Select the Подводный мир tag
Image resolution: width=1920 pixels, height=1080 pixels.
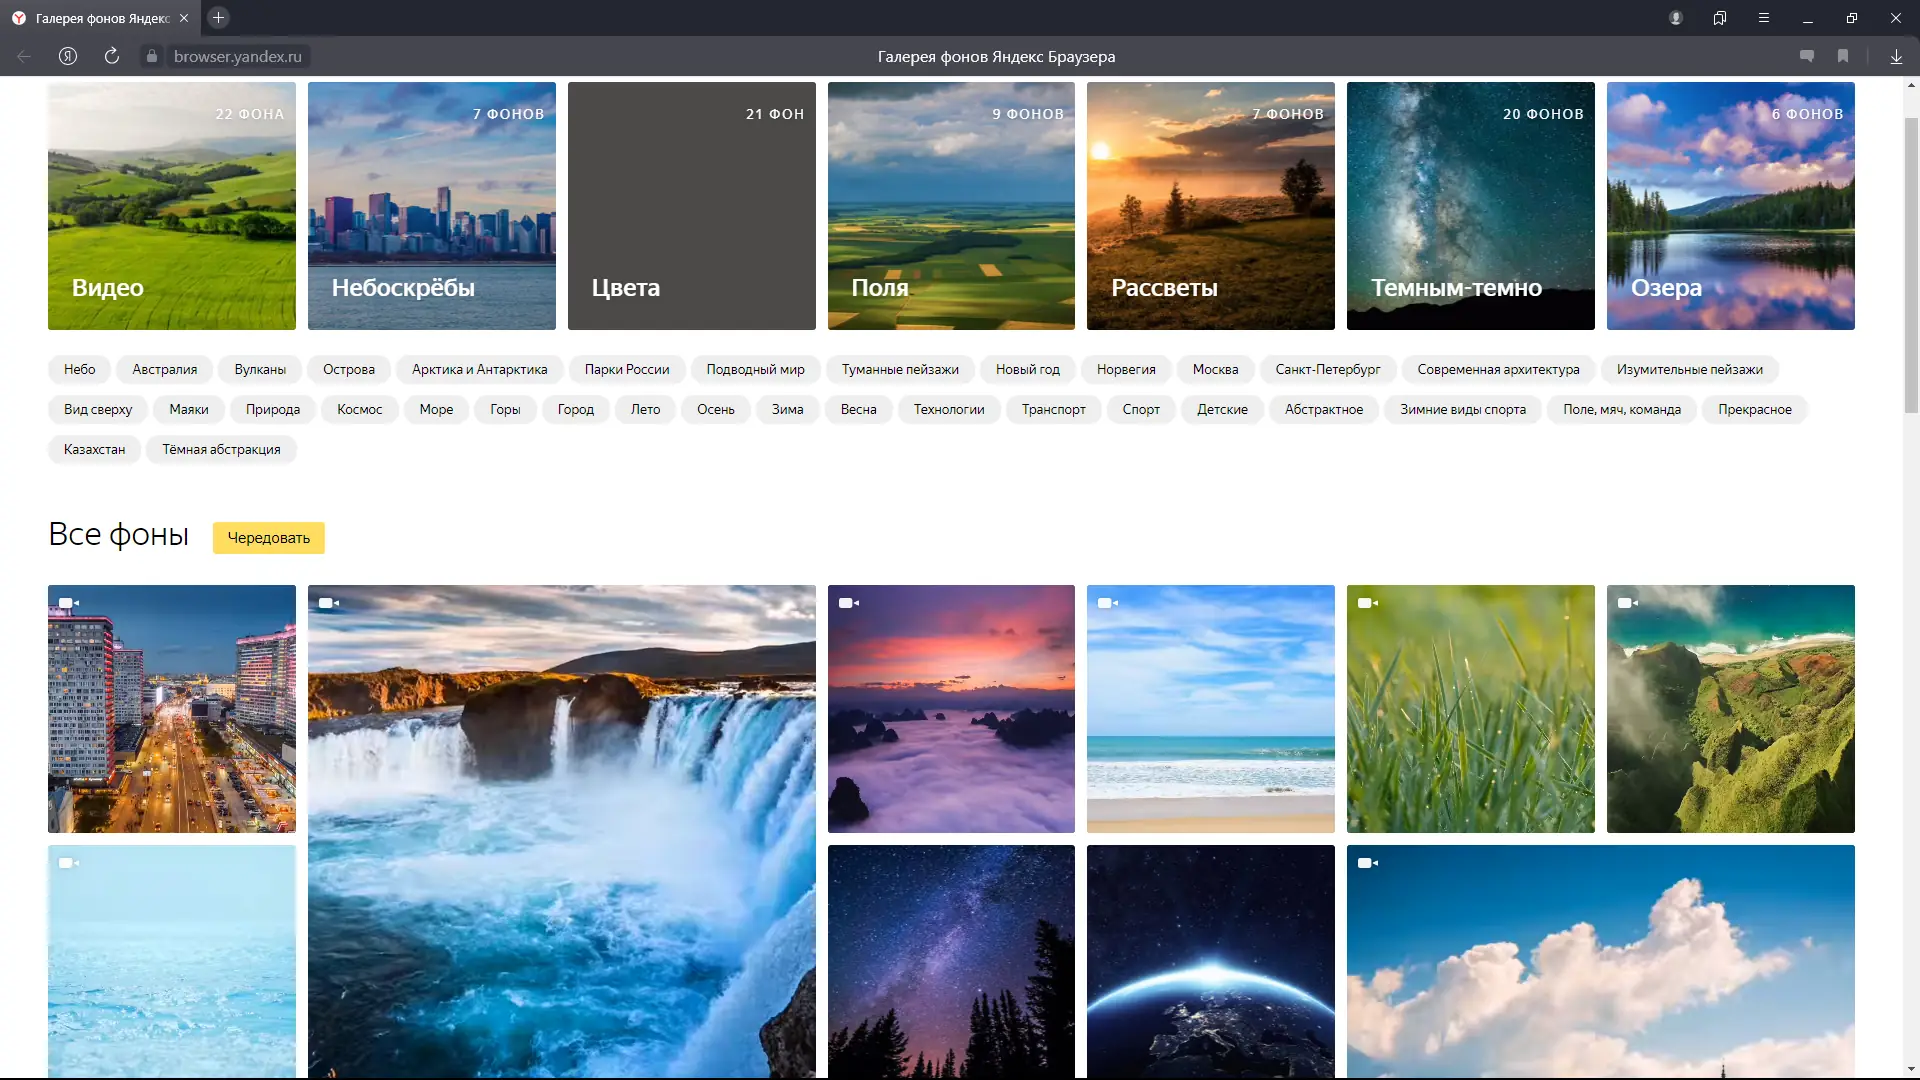coord(755,370)
